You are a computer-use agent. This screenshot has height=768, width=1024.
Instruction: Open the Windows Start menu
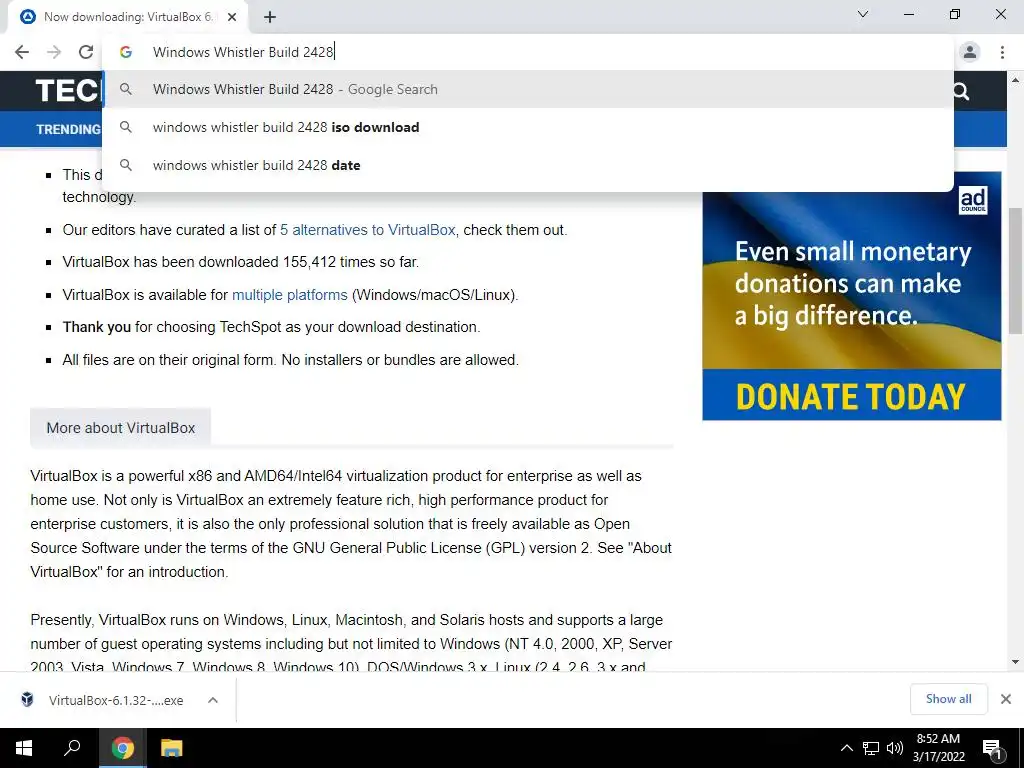click(24, 748)
